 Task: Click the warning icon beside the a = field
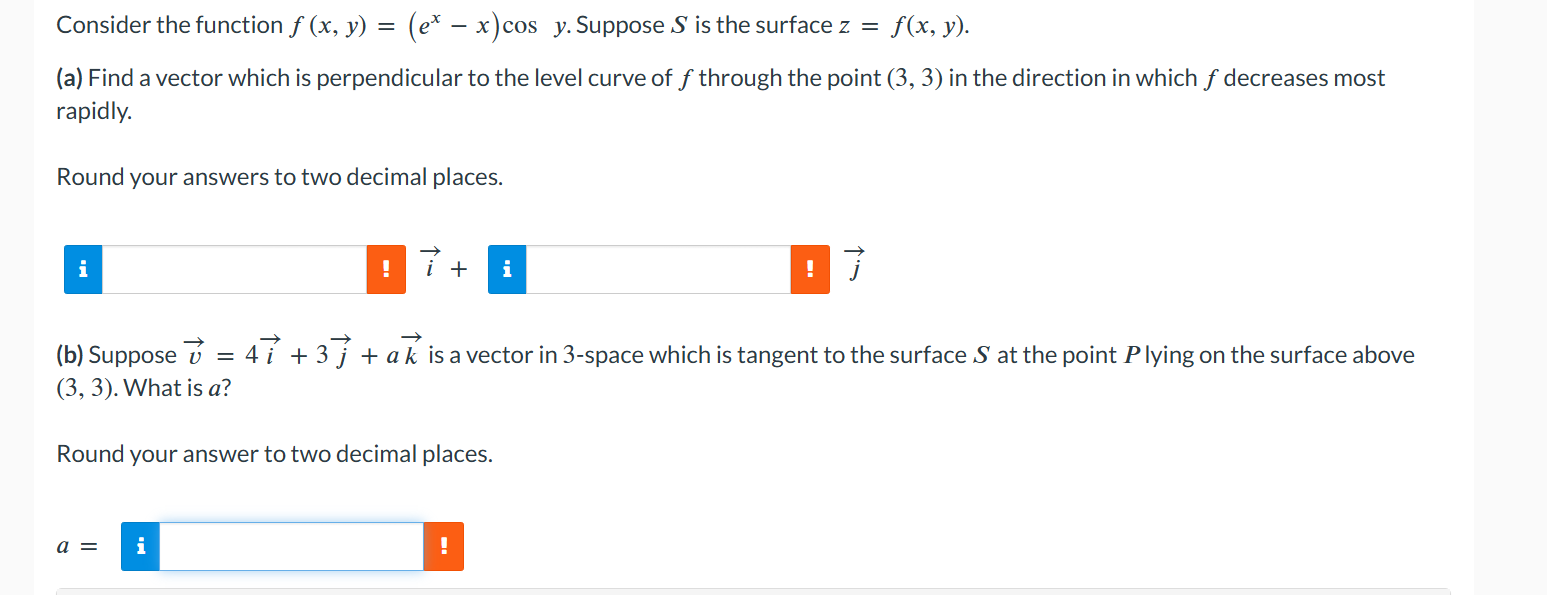pos(443,546)
